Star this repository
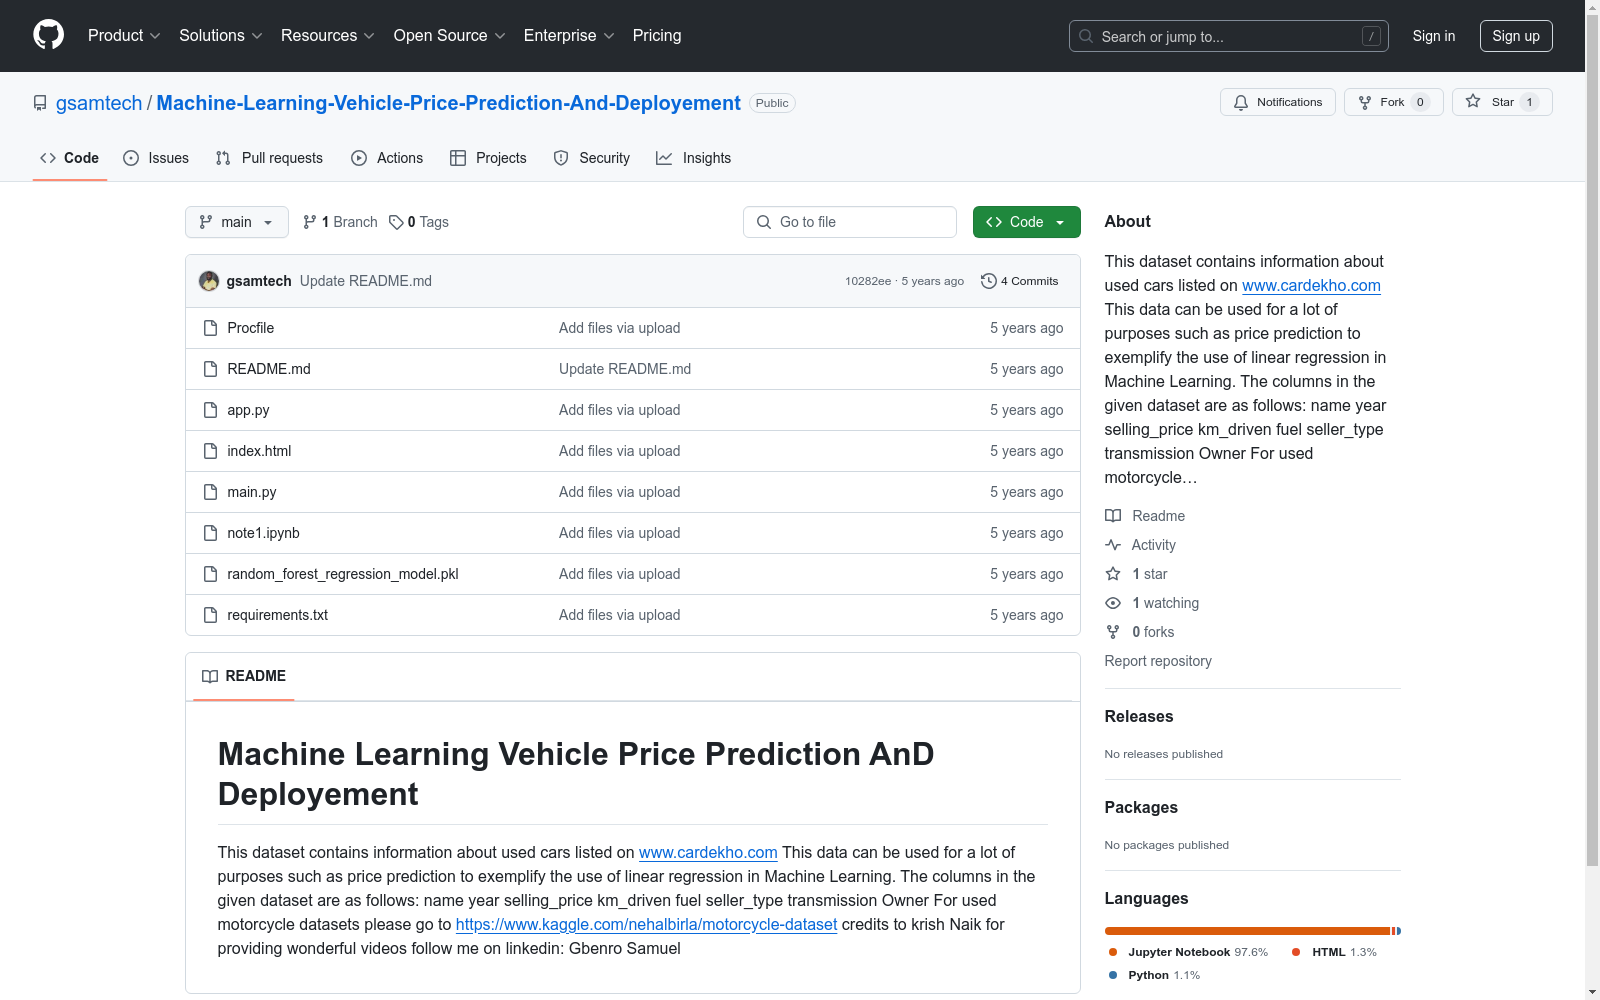 [1501, 102]
